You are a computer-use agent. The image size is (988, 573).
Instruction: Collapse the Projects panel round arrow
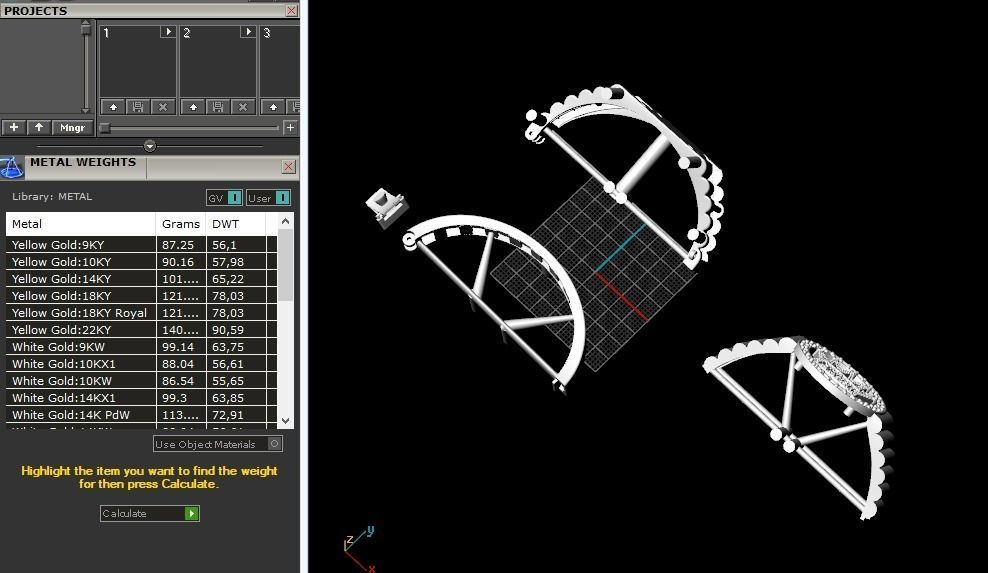click(150, 146)
